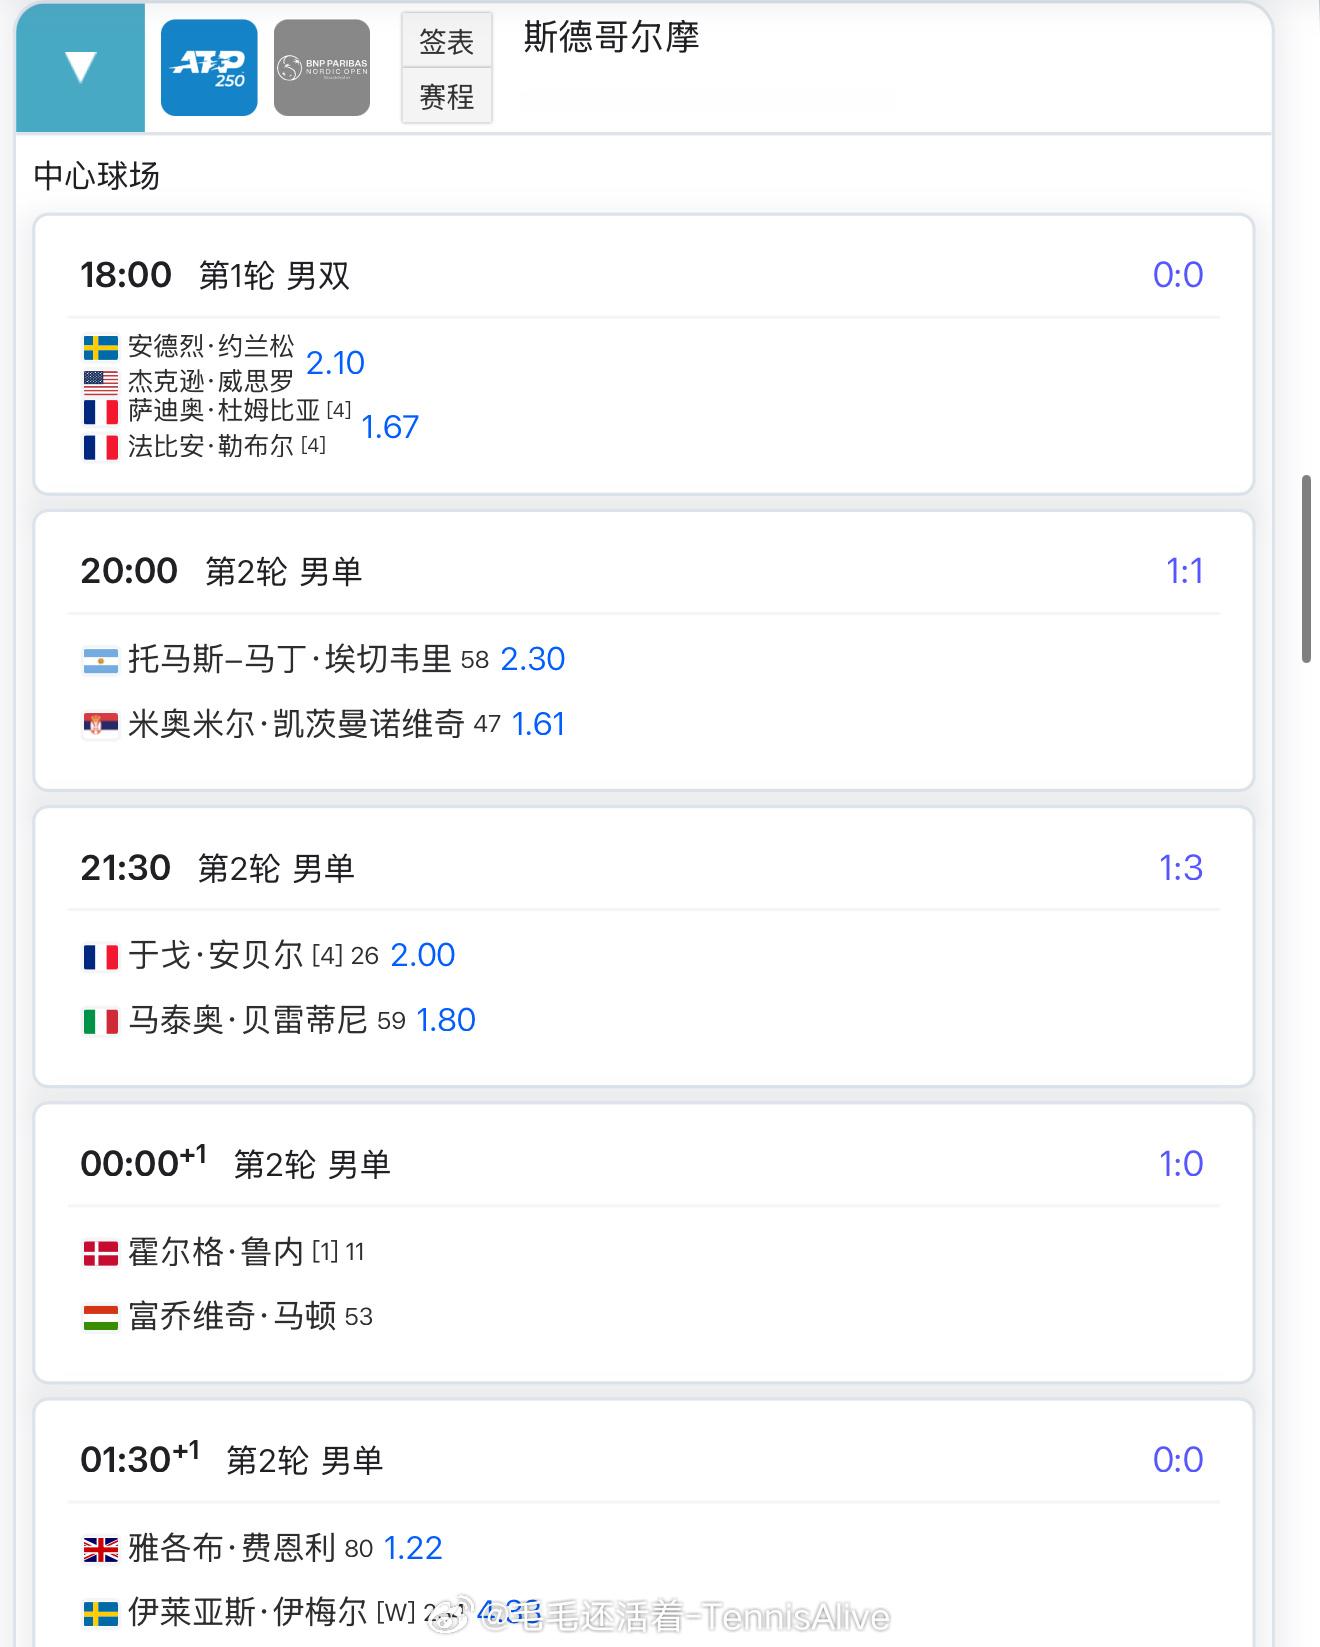The width and height of the screenshot is (1320, 1647).
Task: Select odds 1.80 for 马泰奥·贝雷蒂尼
Action: [x=445, y=1019]
